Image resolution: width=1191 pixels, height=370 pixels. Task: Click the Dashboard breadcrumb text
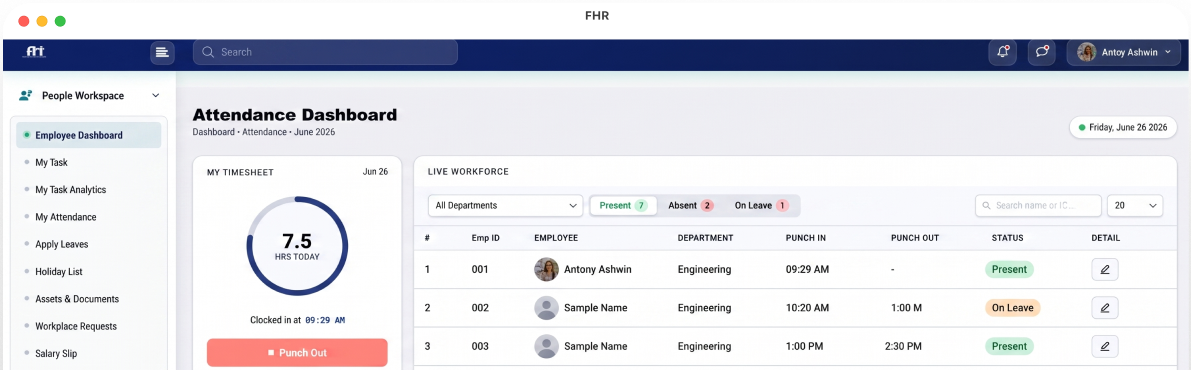pos(214,132)
